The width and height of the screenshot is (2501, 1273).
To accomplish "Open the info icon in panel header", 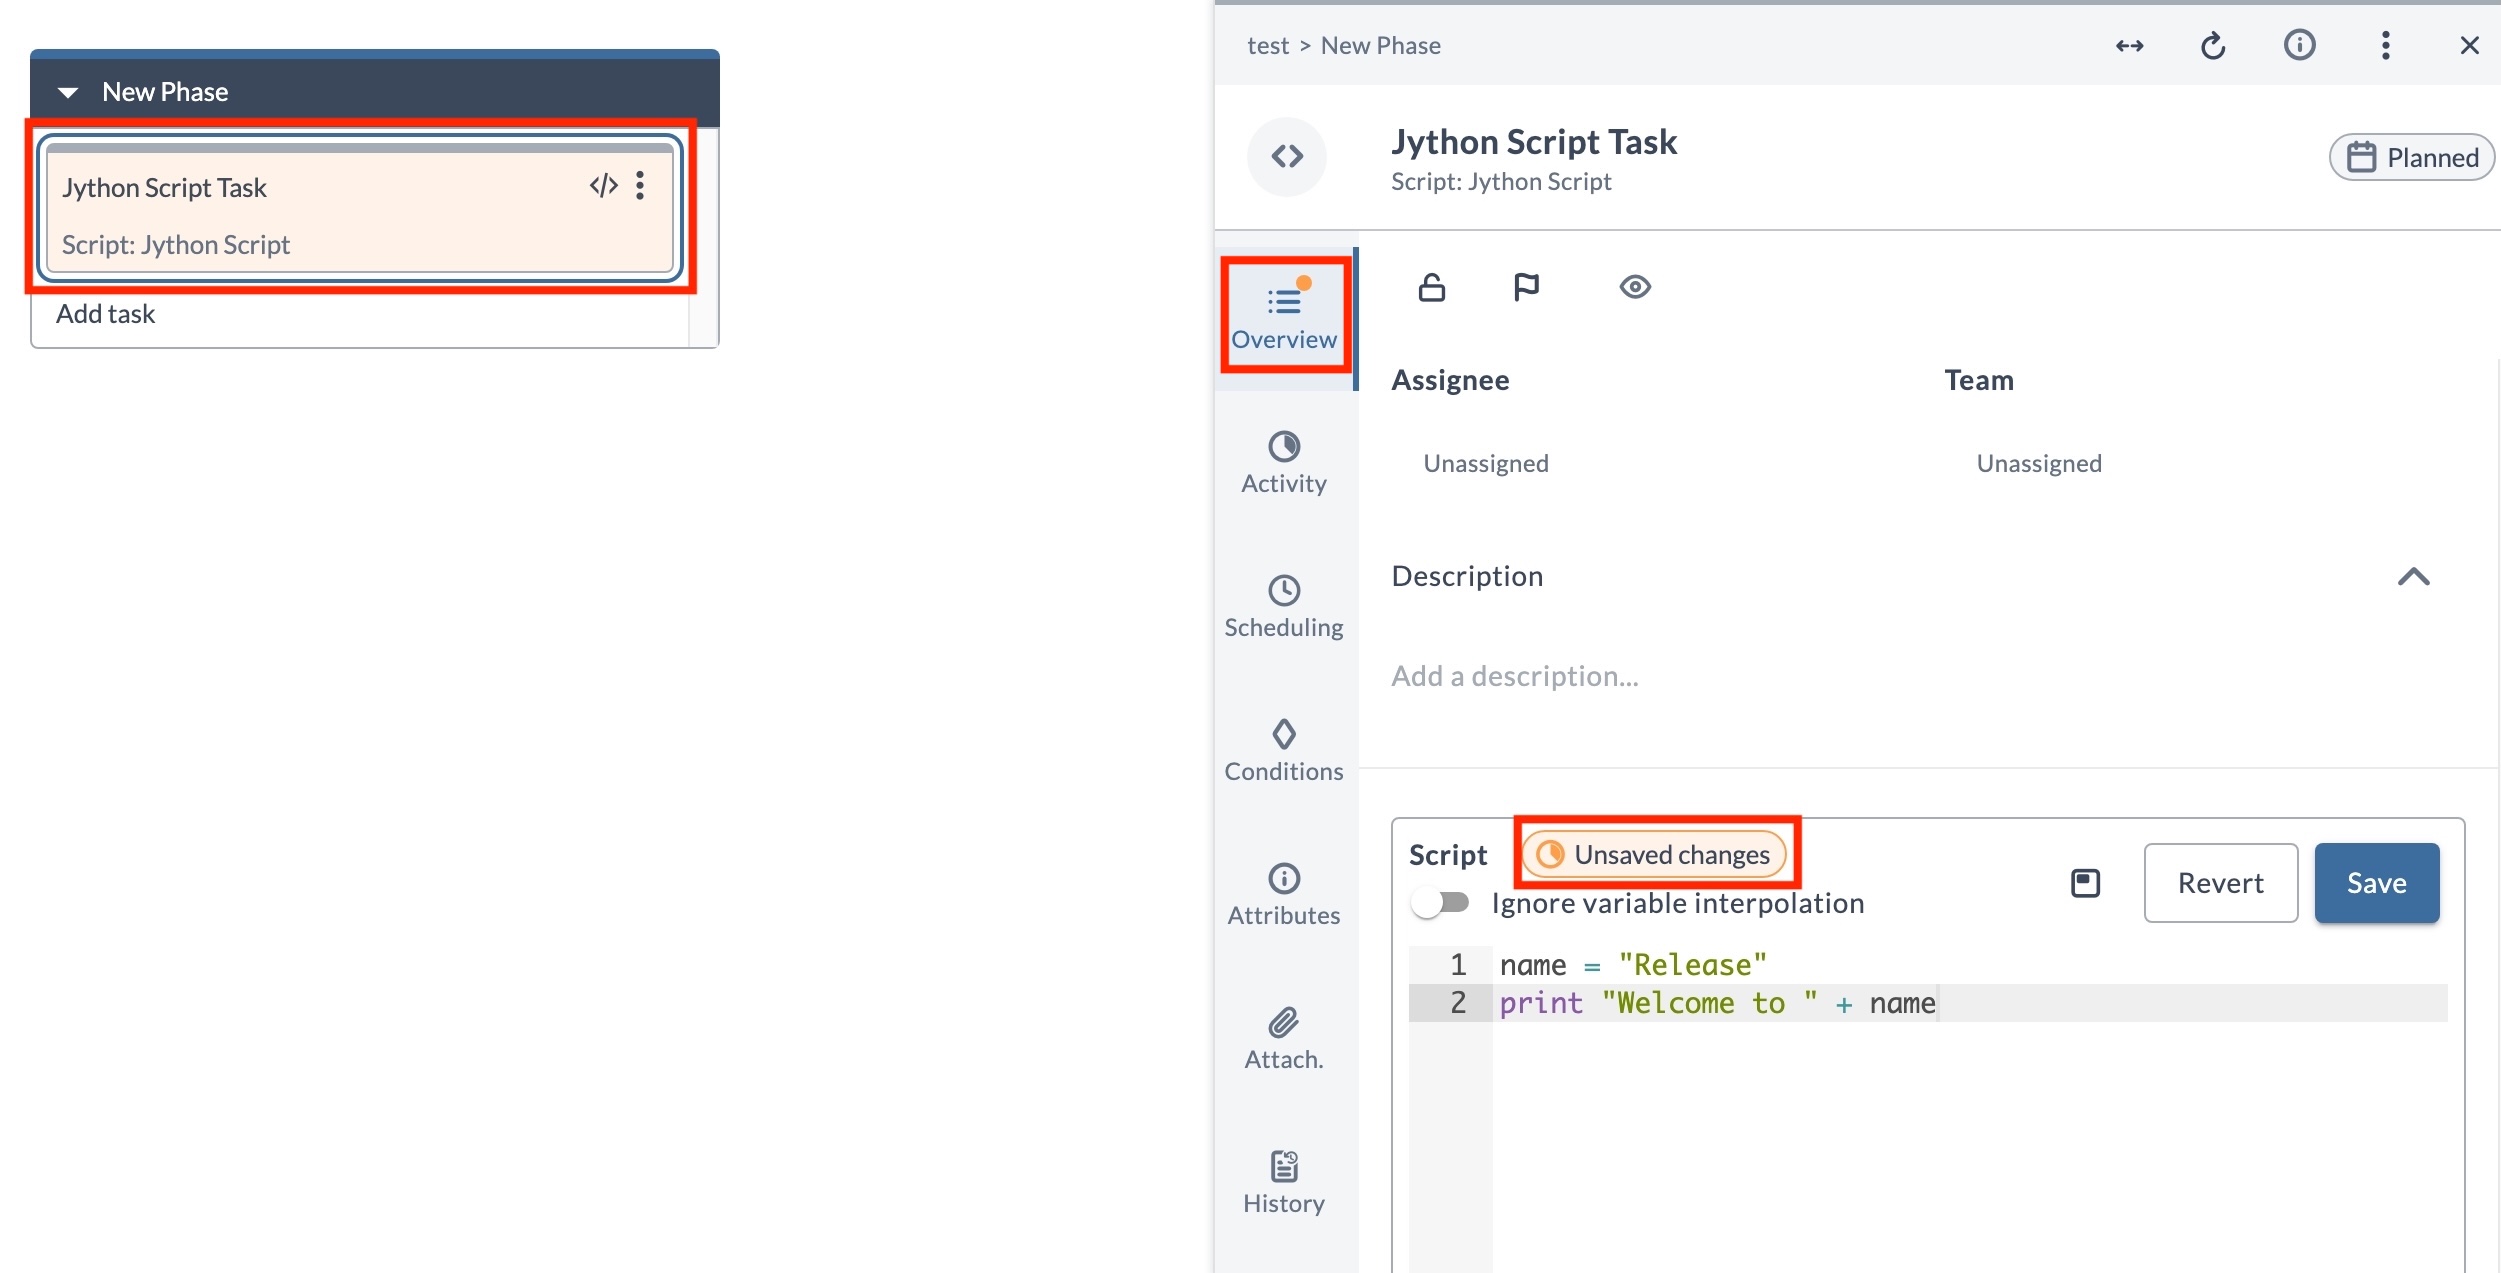I will (2299, 45).
